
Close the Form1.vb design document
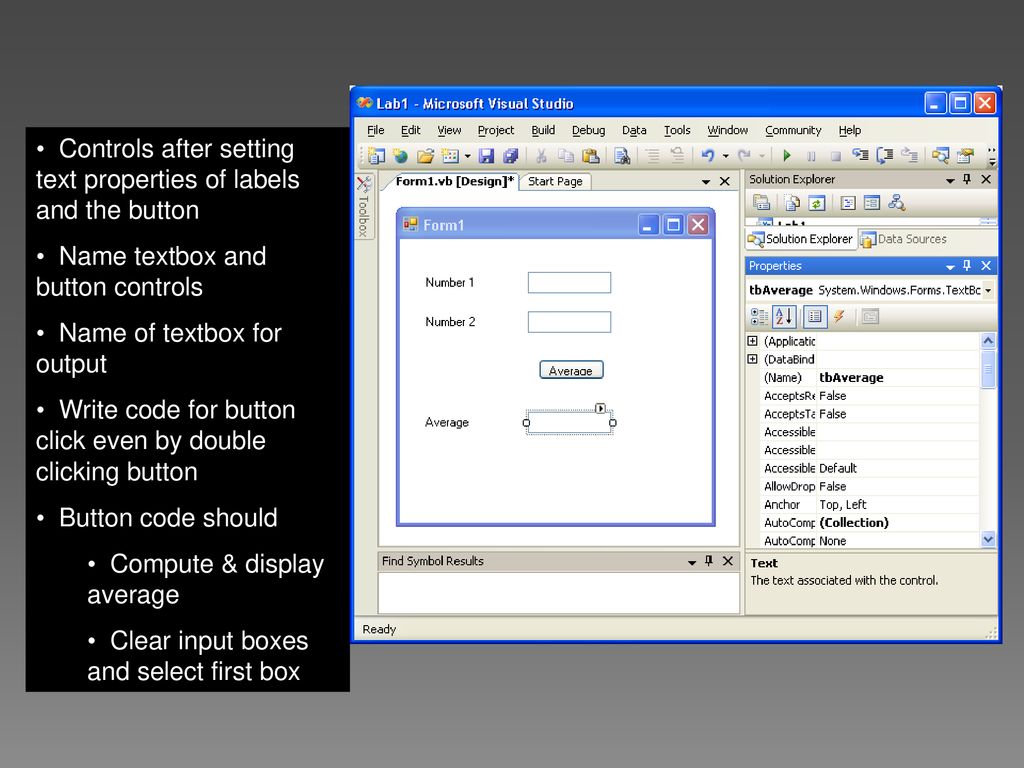point(725,182)
